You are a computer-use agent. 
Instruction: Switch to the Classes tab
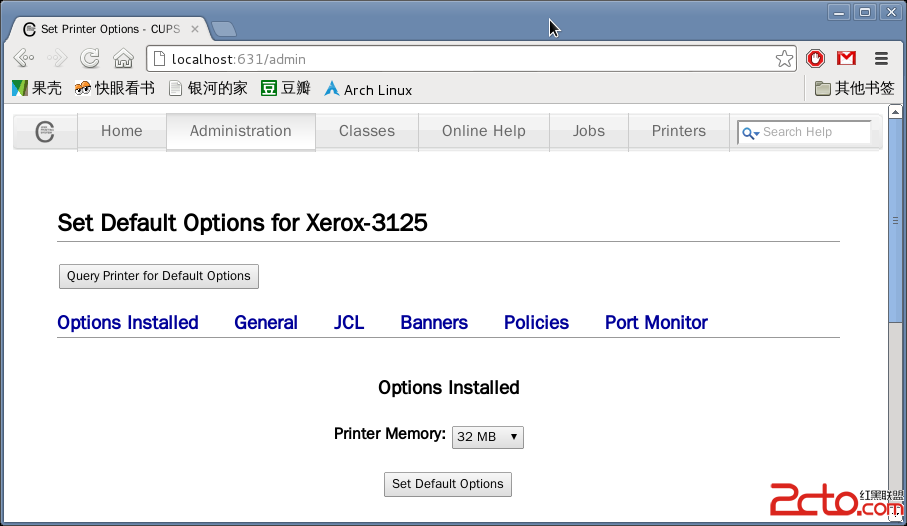(x=367, y=131)
